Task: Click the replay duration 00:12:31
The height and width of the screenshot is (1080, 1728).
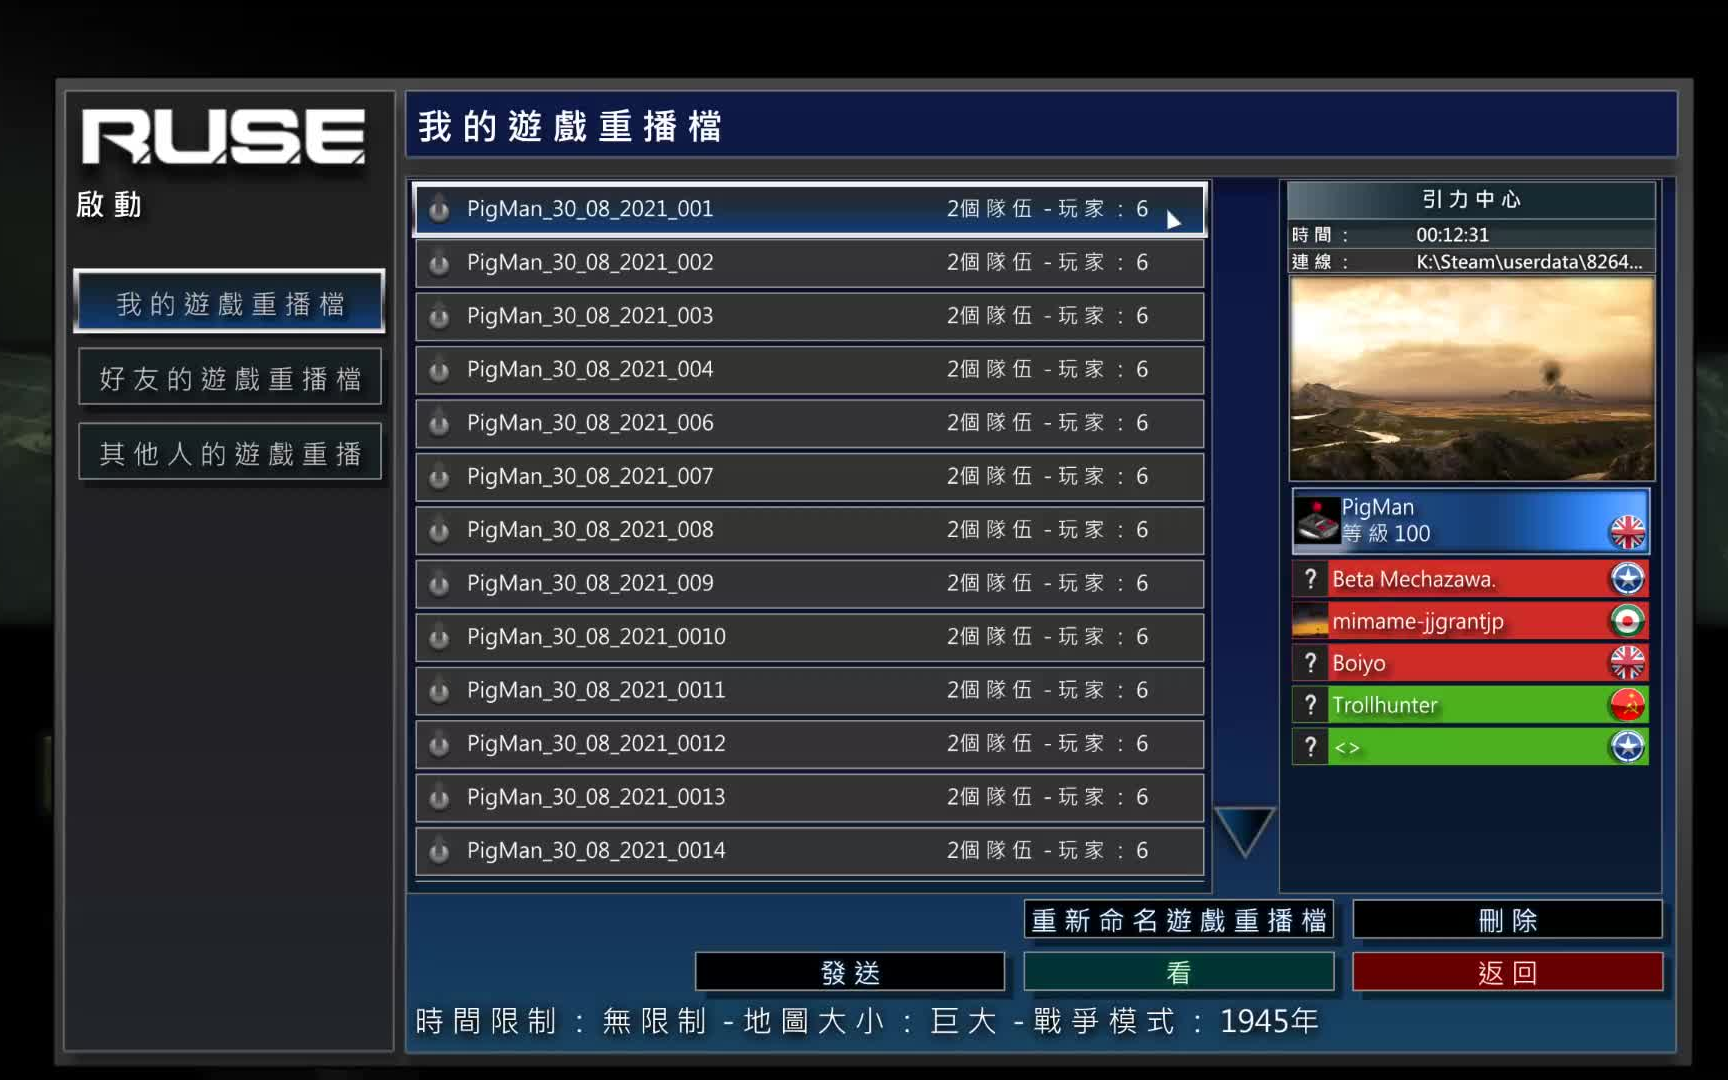Action: pyautogui.click(x=1452, y=235)
